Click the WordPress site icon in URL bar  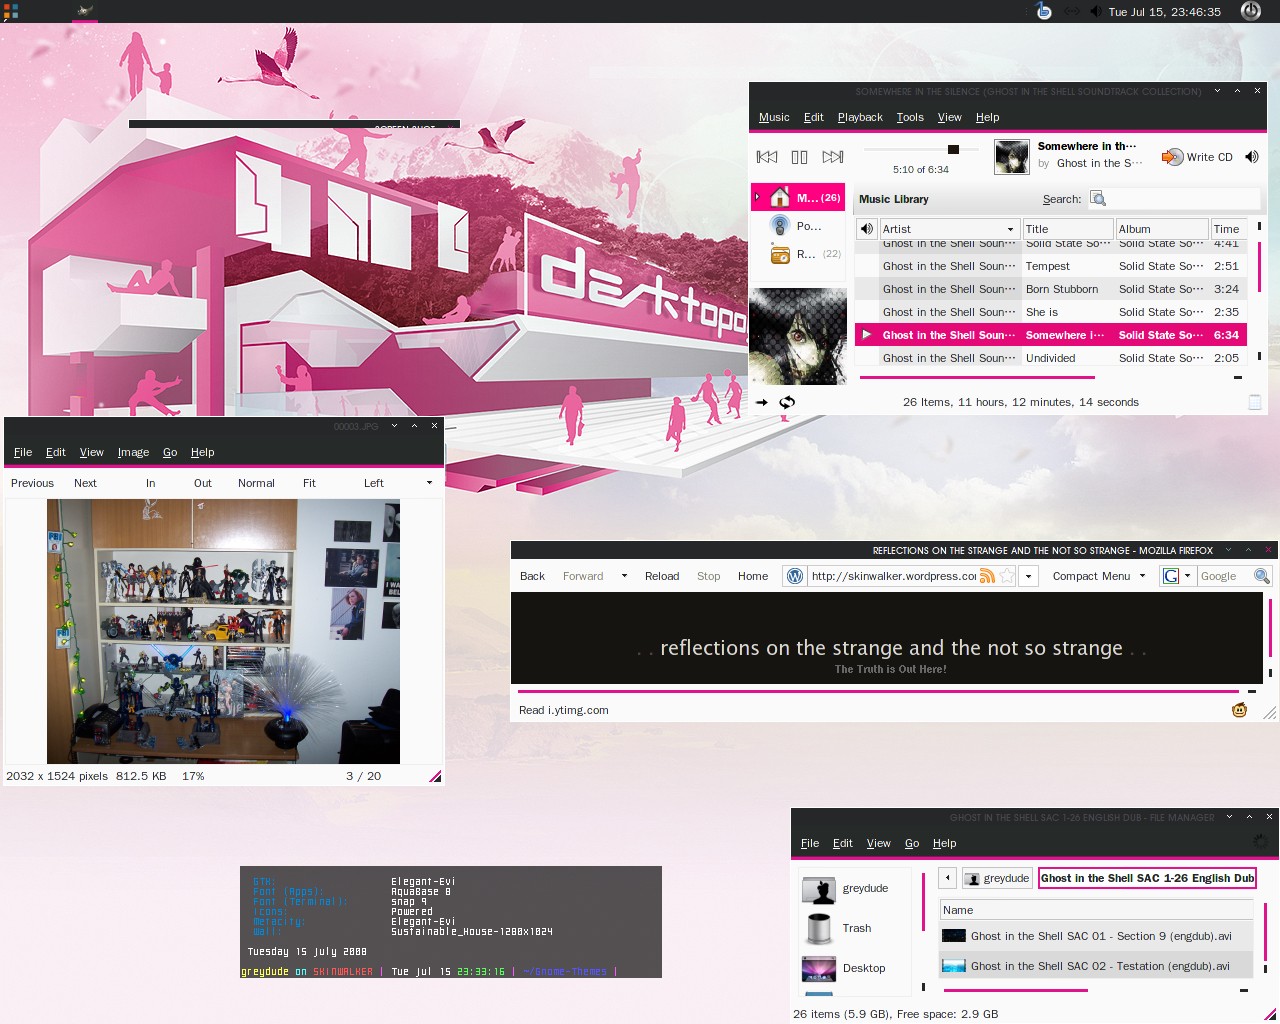(795, 576)
